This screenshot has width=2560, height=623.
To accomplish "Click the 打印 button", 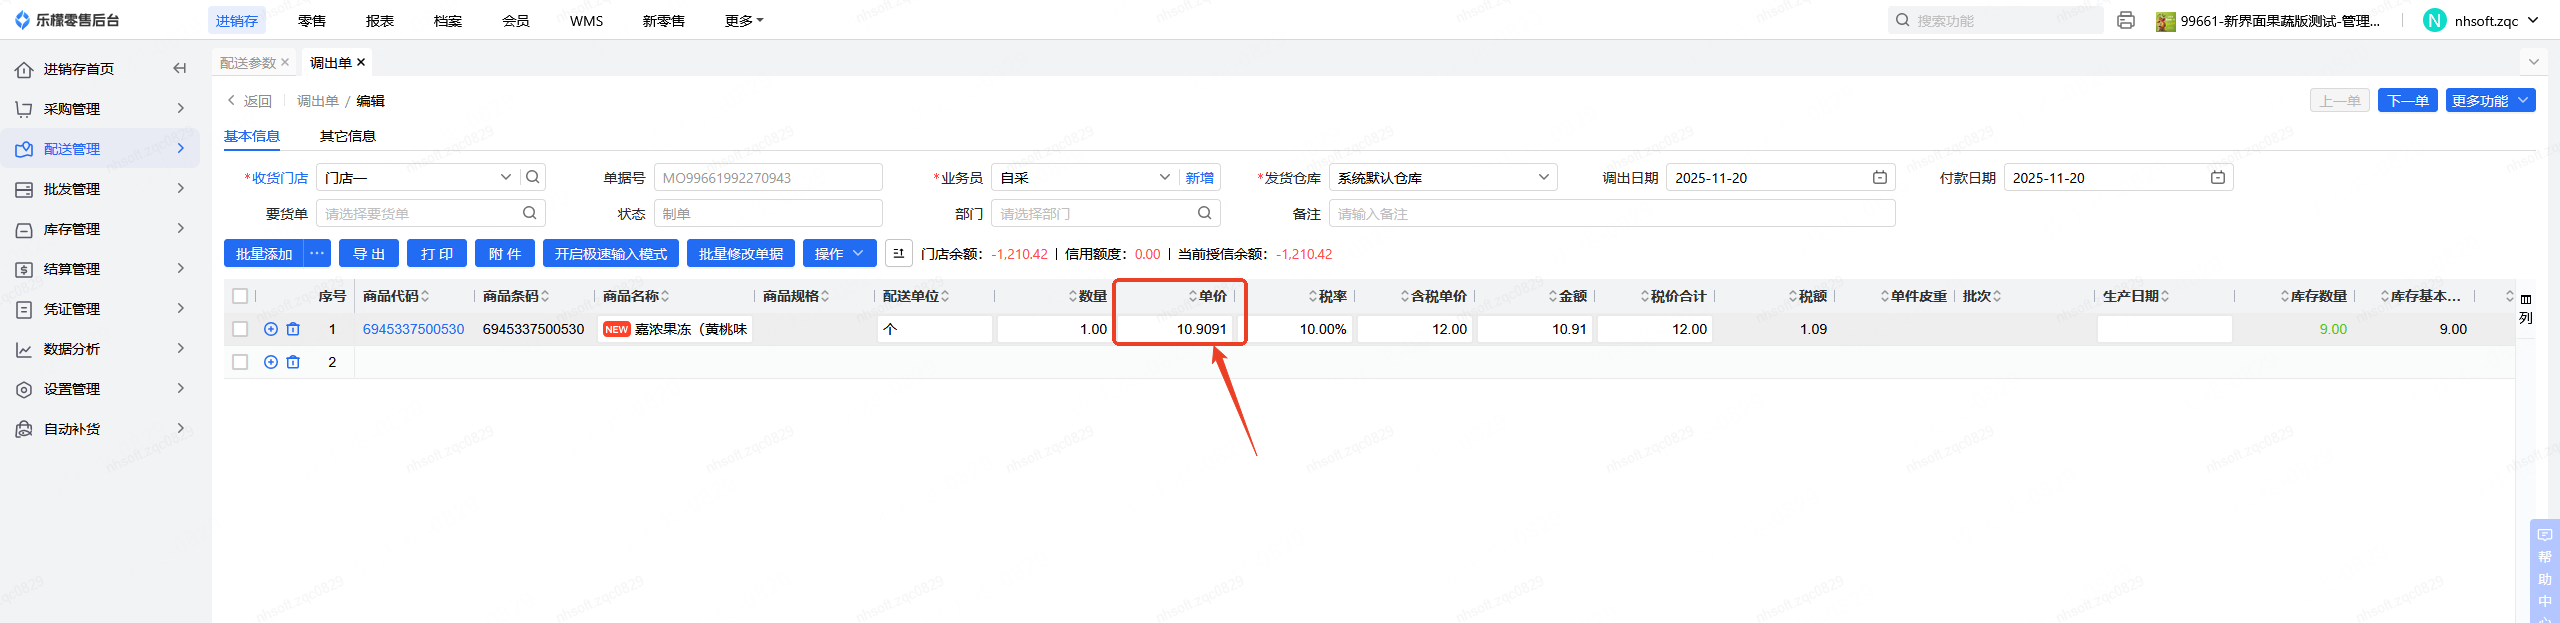I will (437, 254).
